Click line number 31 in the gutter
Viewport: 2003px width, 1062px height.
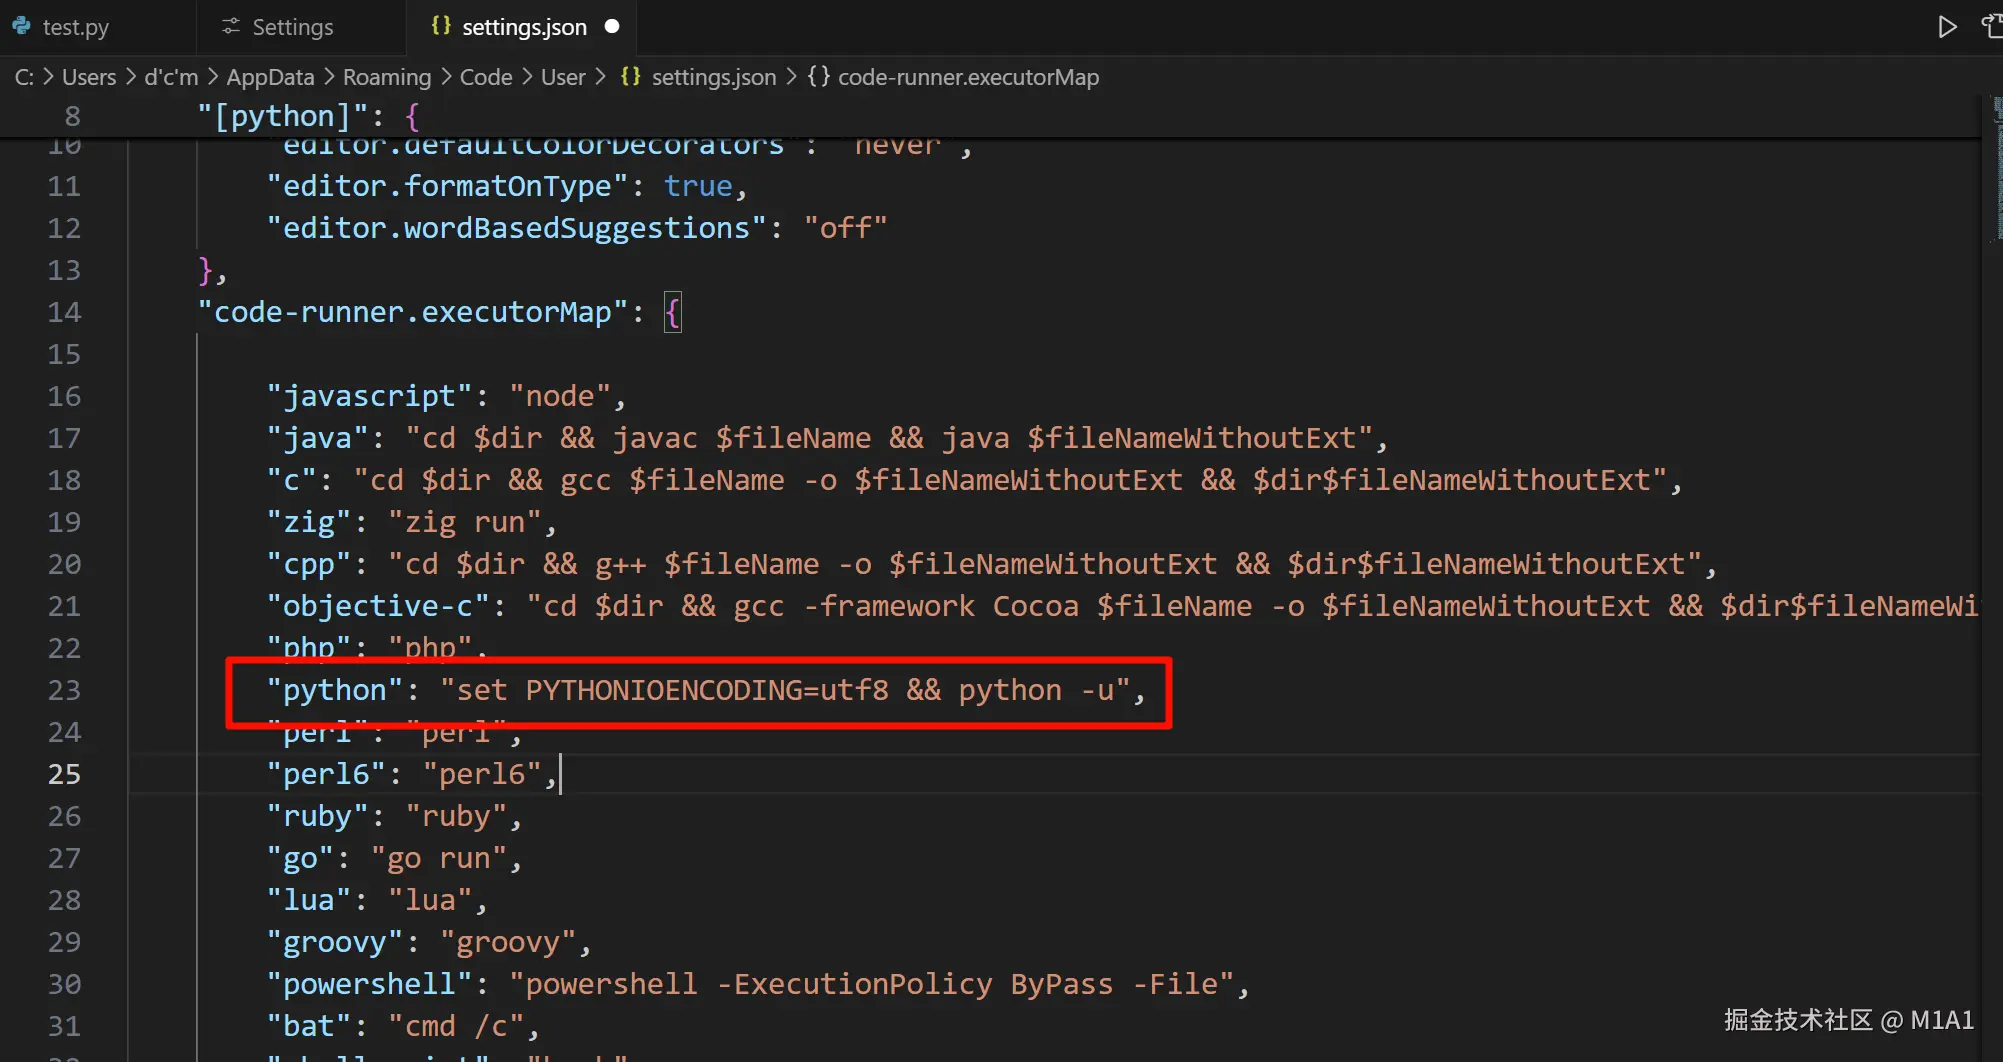click(x=64, y=1026)
